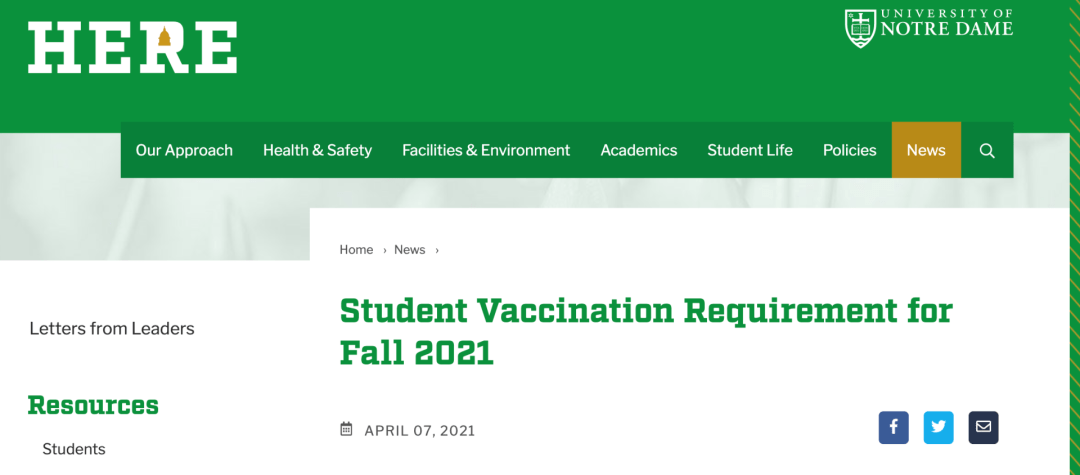1080x475 pixels.
Task: Click the Student Vaccination Requirement article title
Action: (646, 331)
